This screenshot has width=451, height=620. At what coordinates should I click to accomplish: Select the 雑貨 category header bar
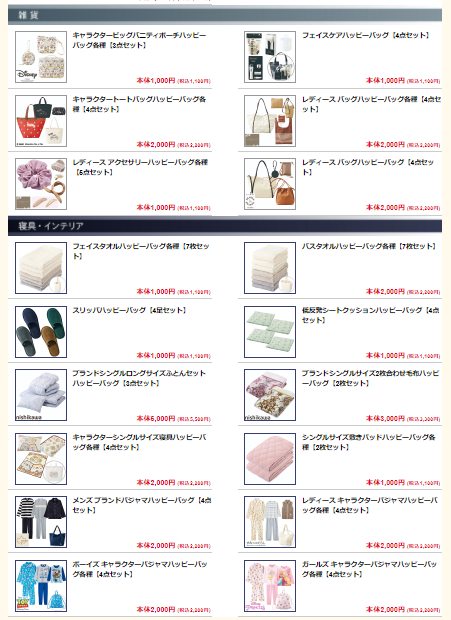pos(225,15)
